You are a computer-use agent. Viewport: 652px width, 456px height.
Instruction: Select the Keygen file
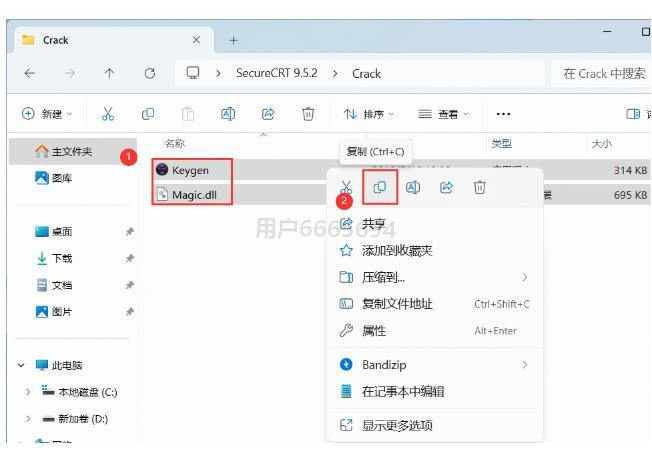tap(190, 170)
